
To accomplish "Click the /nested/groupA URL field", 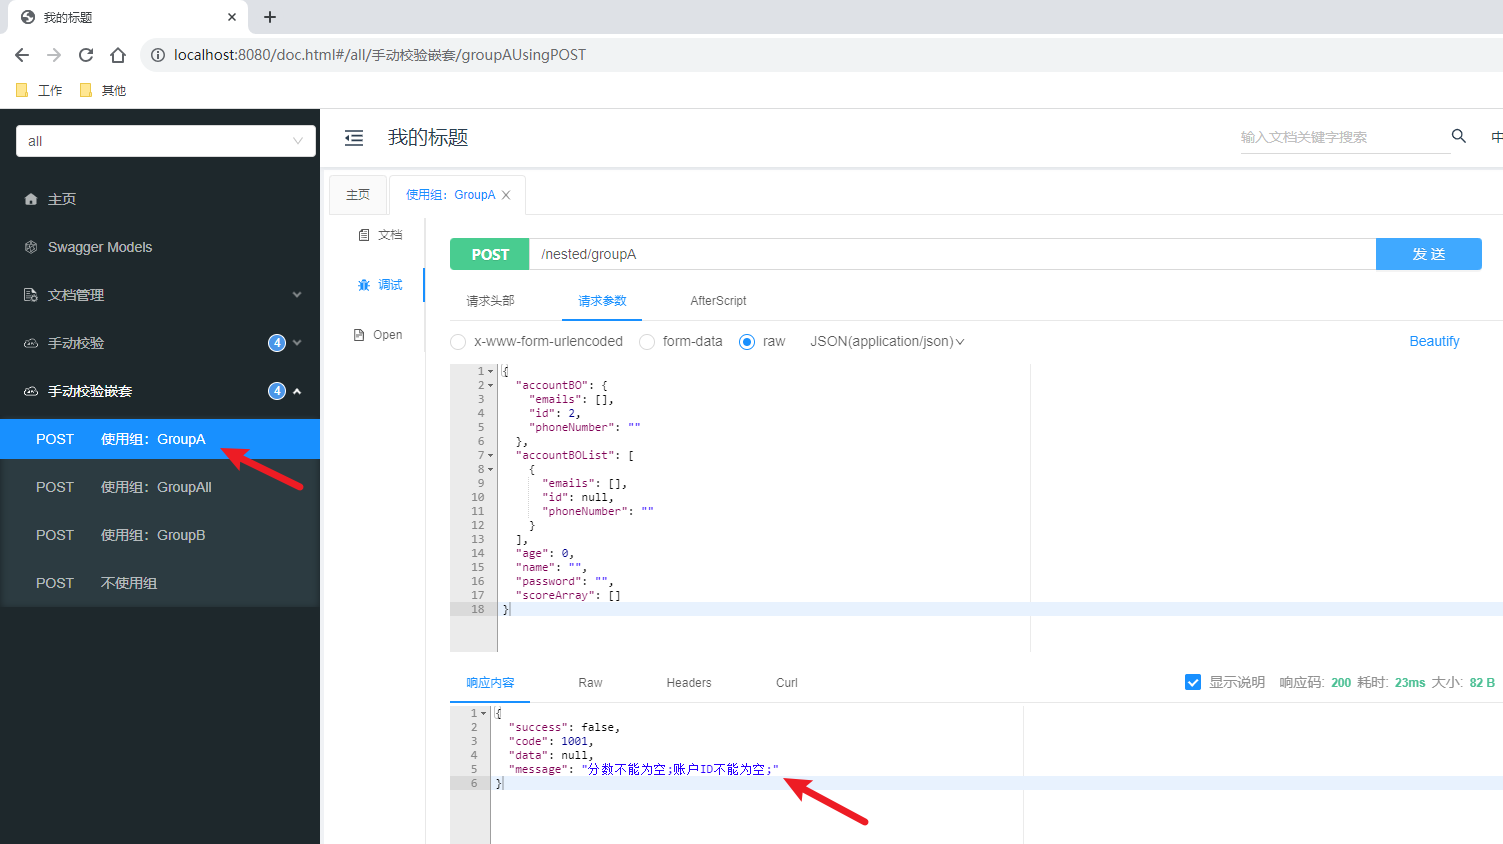I will coord(953,254).
